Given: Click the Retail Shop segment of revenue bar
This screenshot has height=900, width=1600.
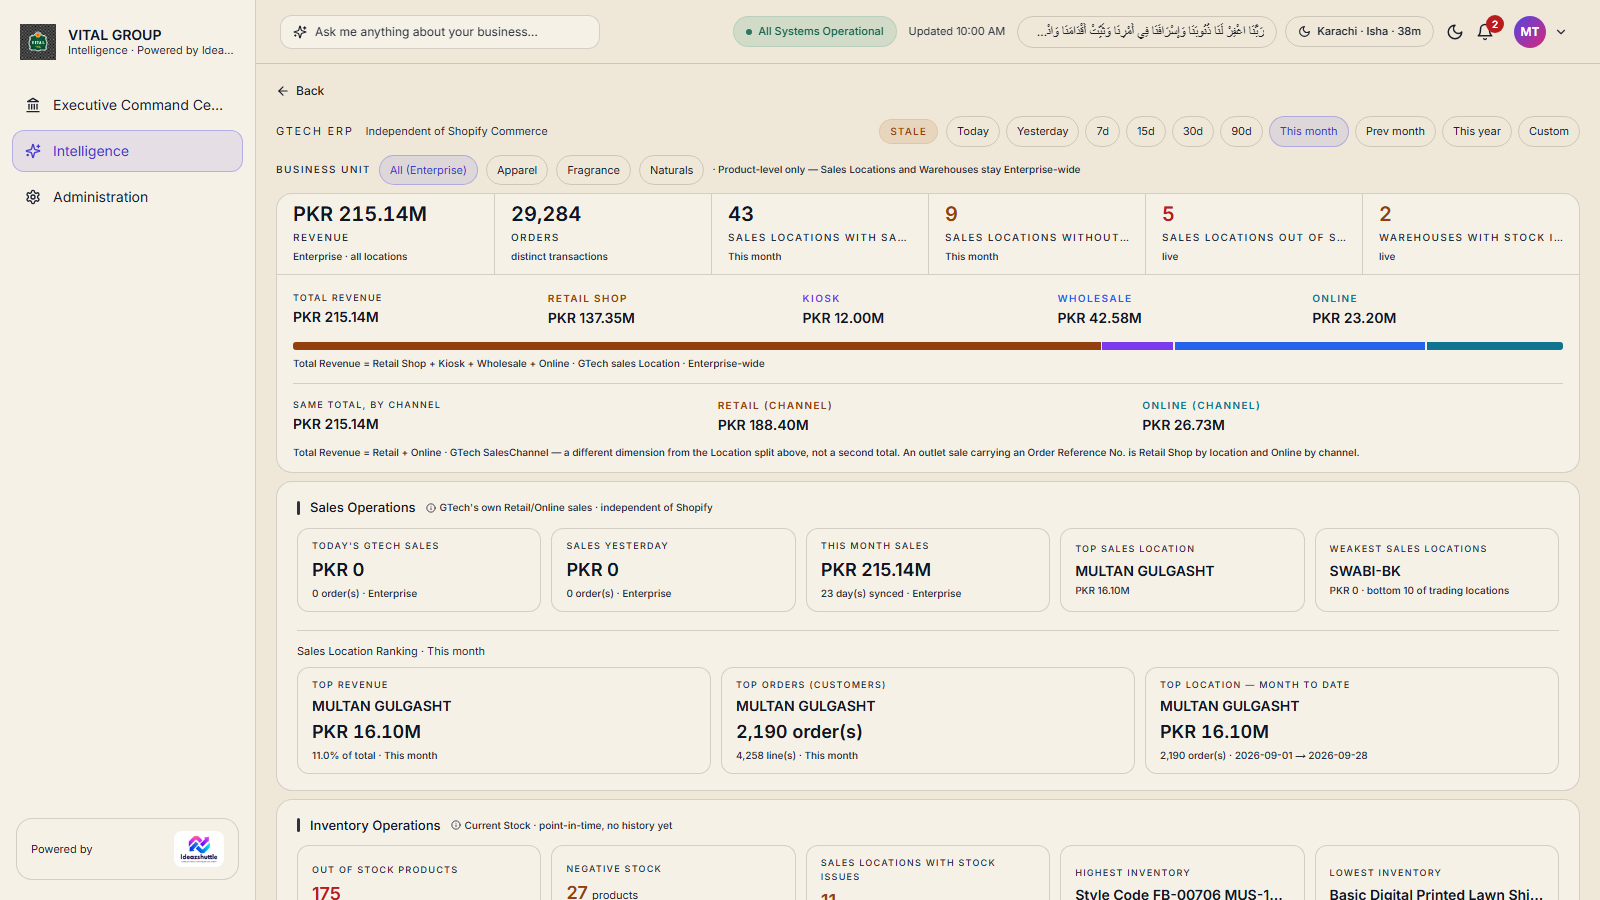Looking at the screenshot, I should (x=696, y=346).
